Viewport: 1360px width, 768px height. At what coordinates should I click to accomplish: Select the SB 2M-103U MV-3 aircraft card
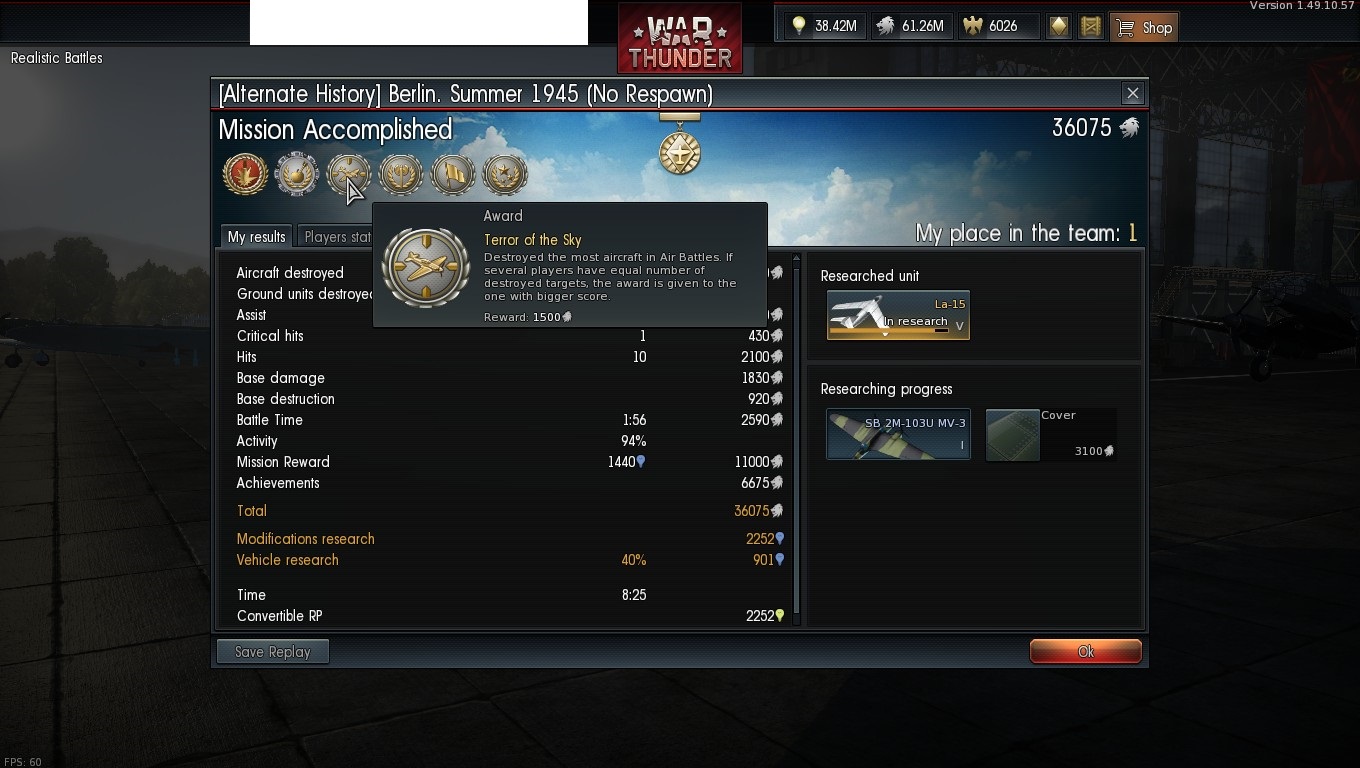(898, 435)
